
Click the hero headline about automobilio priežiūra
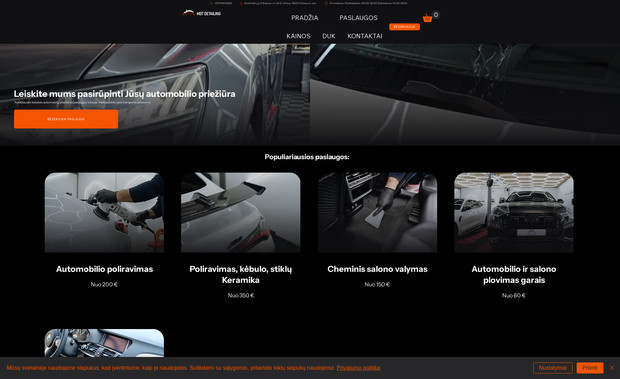pyautogui.click(x=125, y=94)
